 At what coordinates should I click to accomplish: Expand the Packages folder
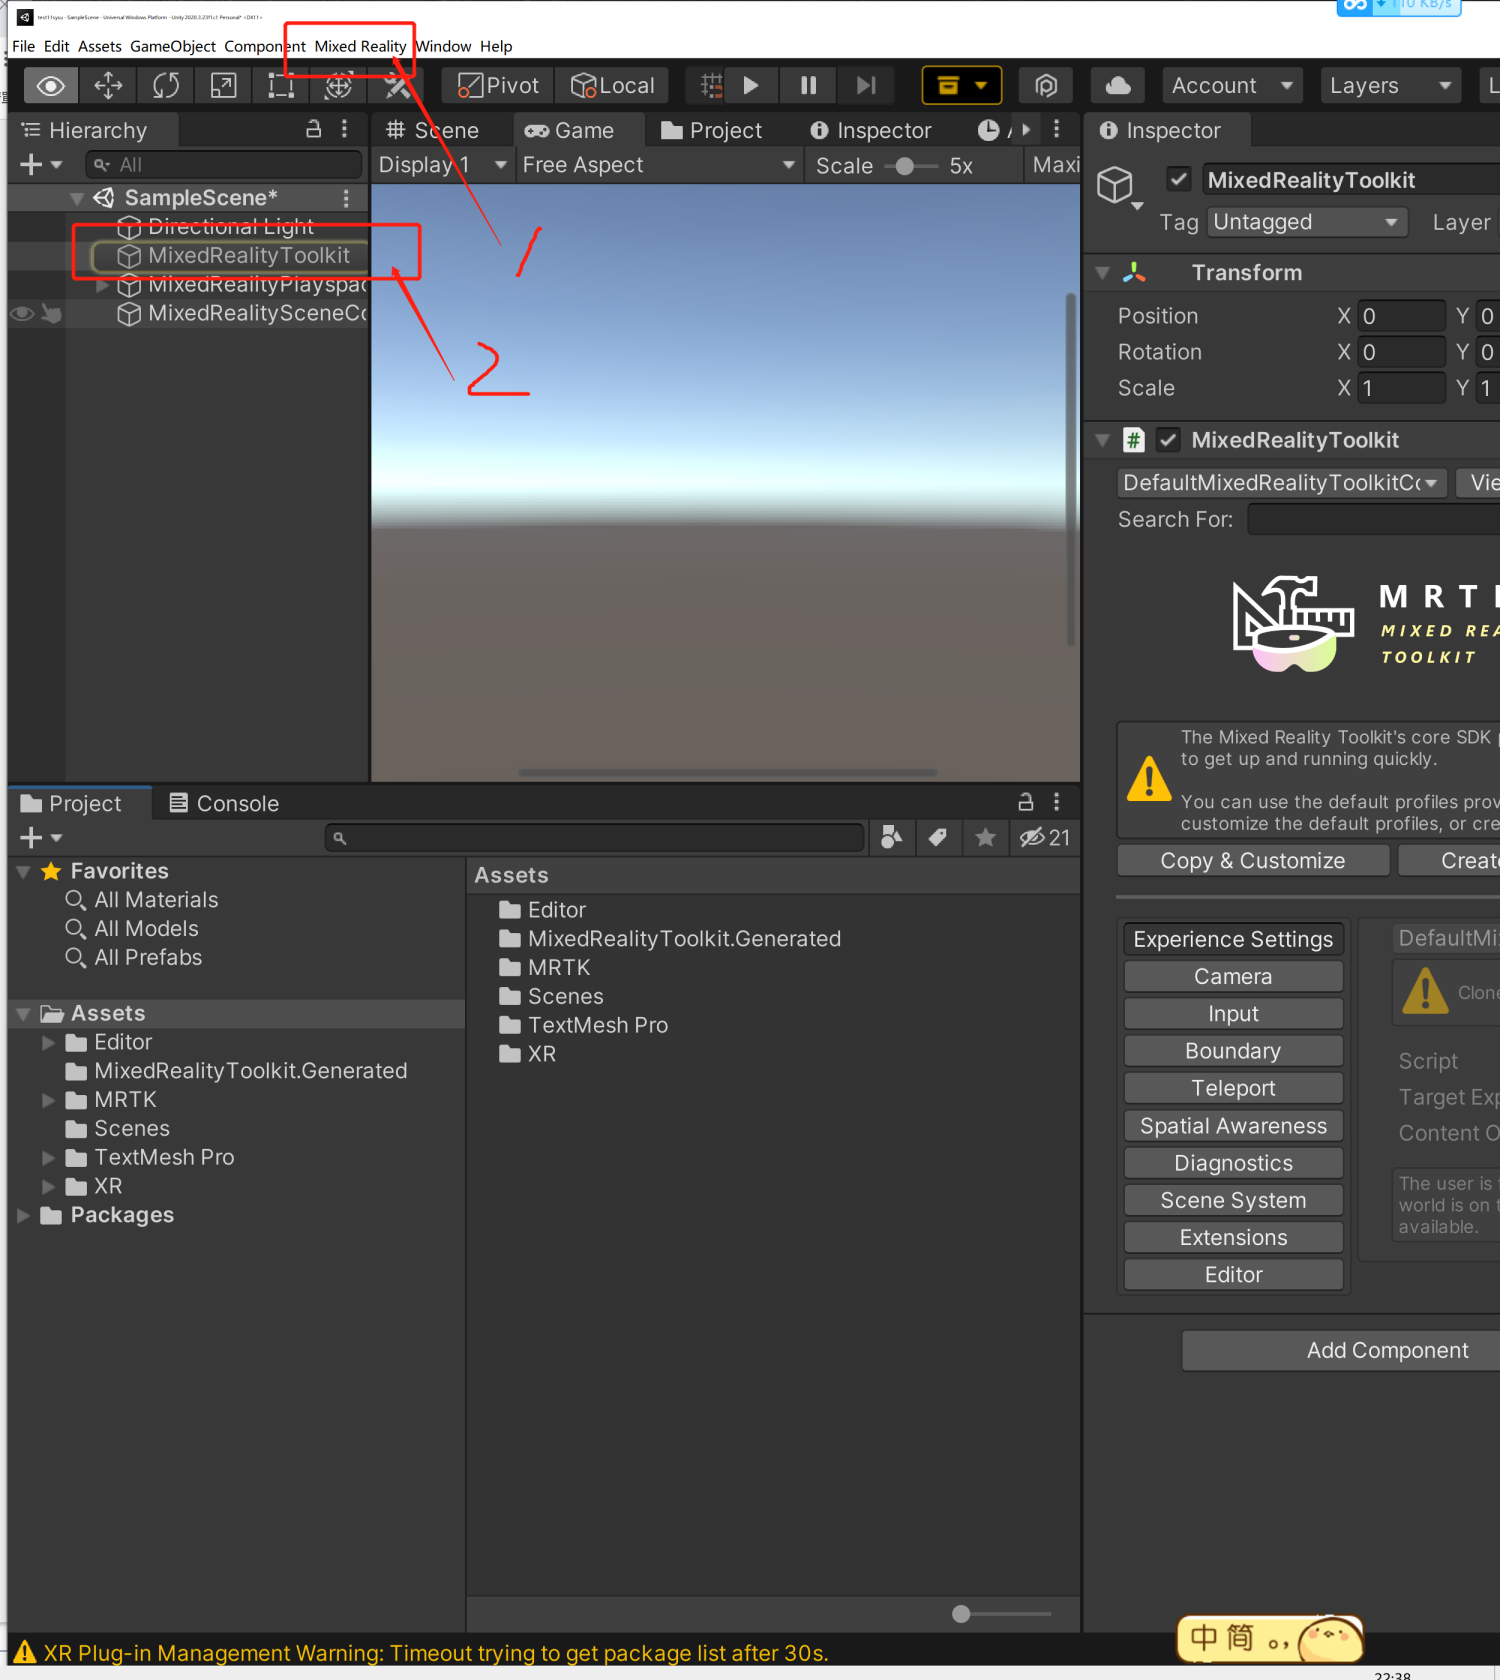(x=24, y=1215)
